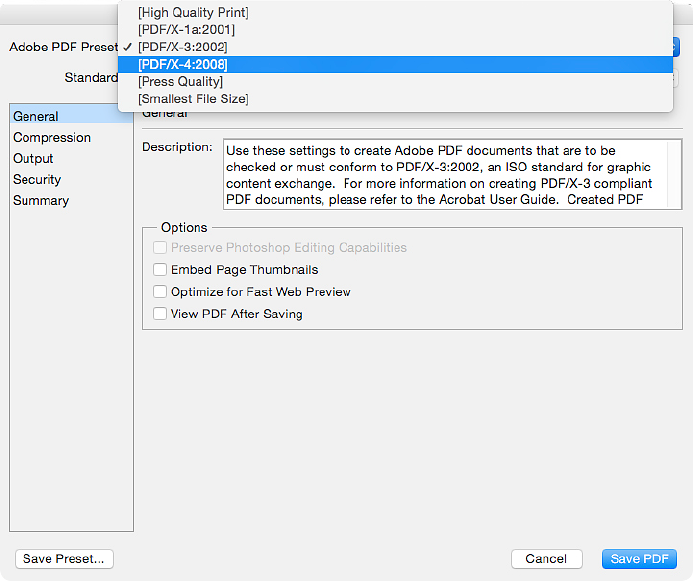Image resolution: width=693 pixels, height=581 pixels.
Task: Select the highlighted [PDF/X-4:2008] preset
Action: 395,65
